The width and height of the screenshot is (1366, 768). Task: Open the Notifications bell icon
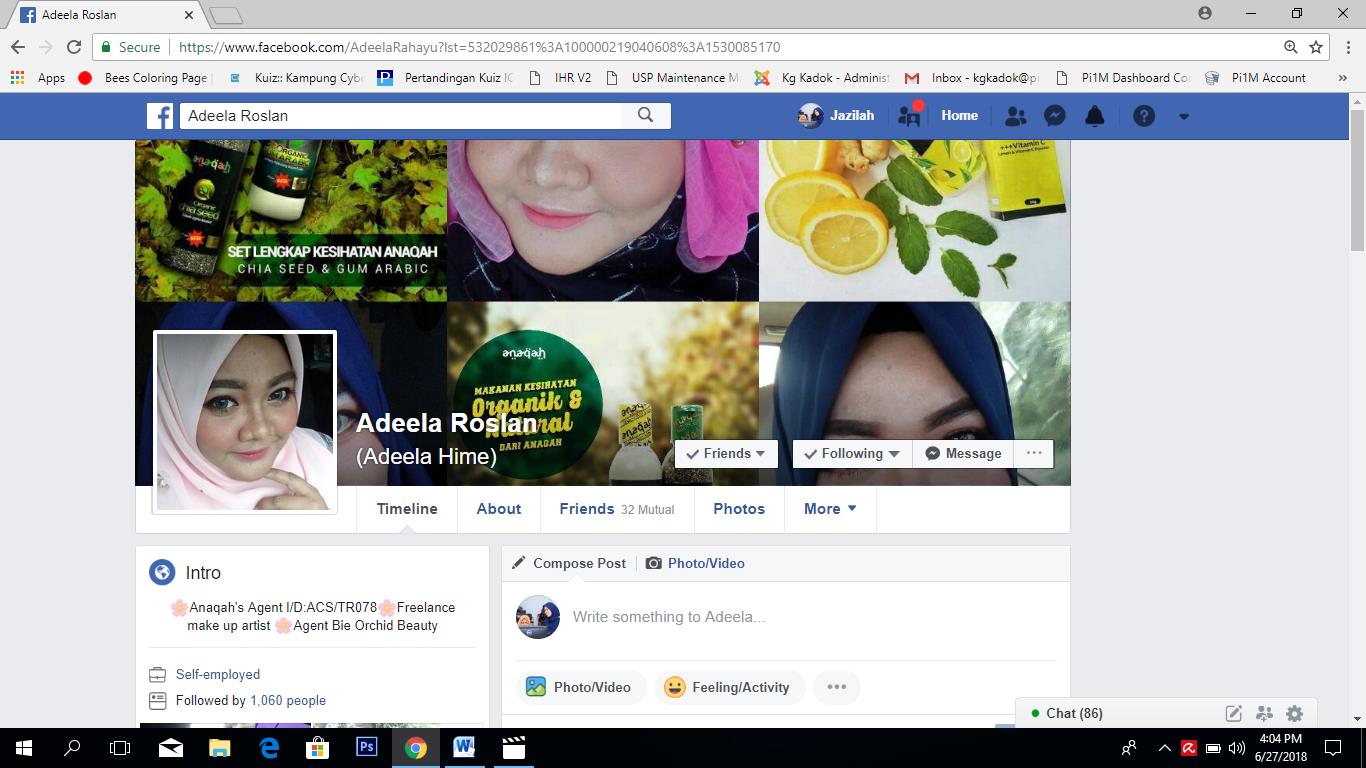(1095, 116)
